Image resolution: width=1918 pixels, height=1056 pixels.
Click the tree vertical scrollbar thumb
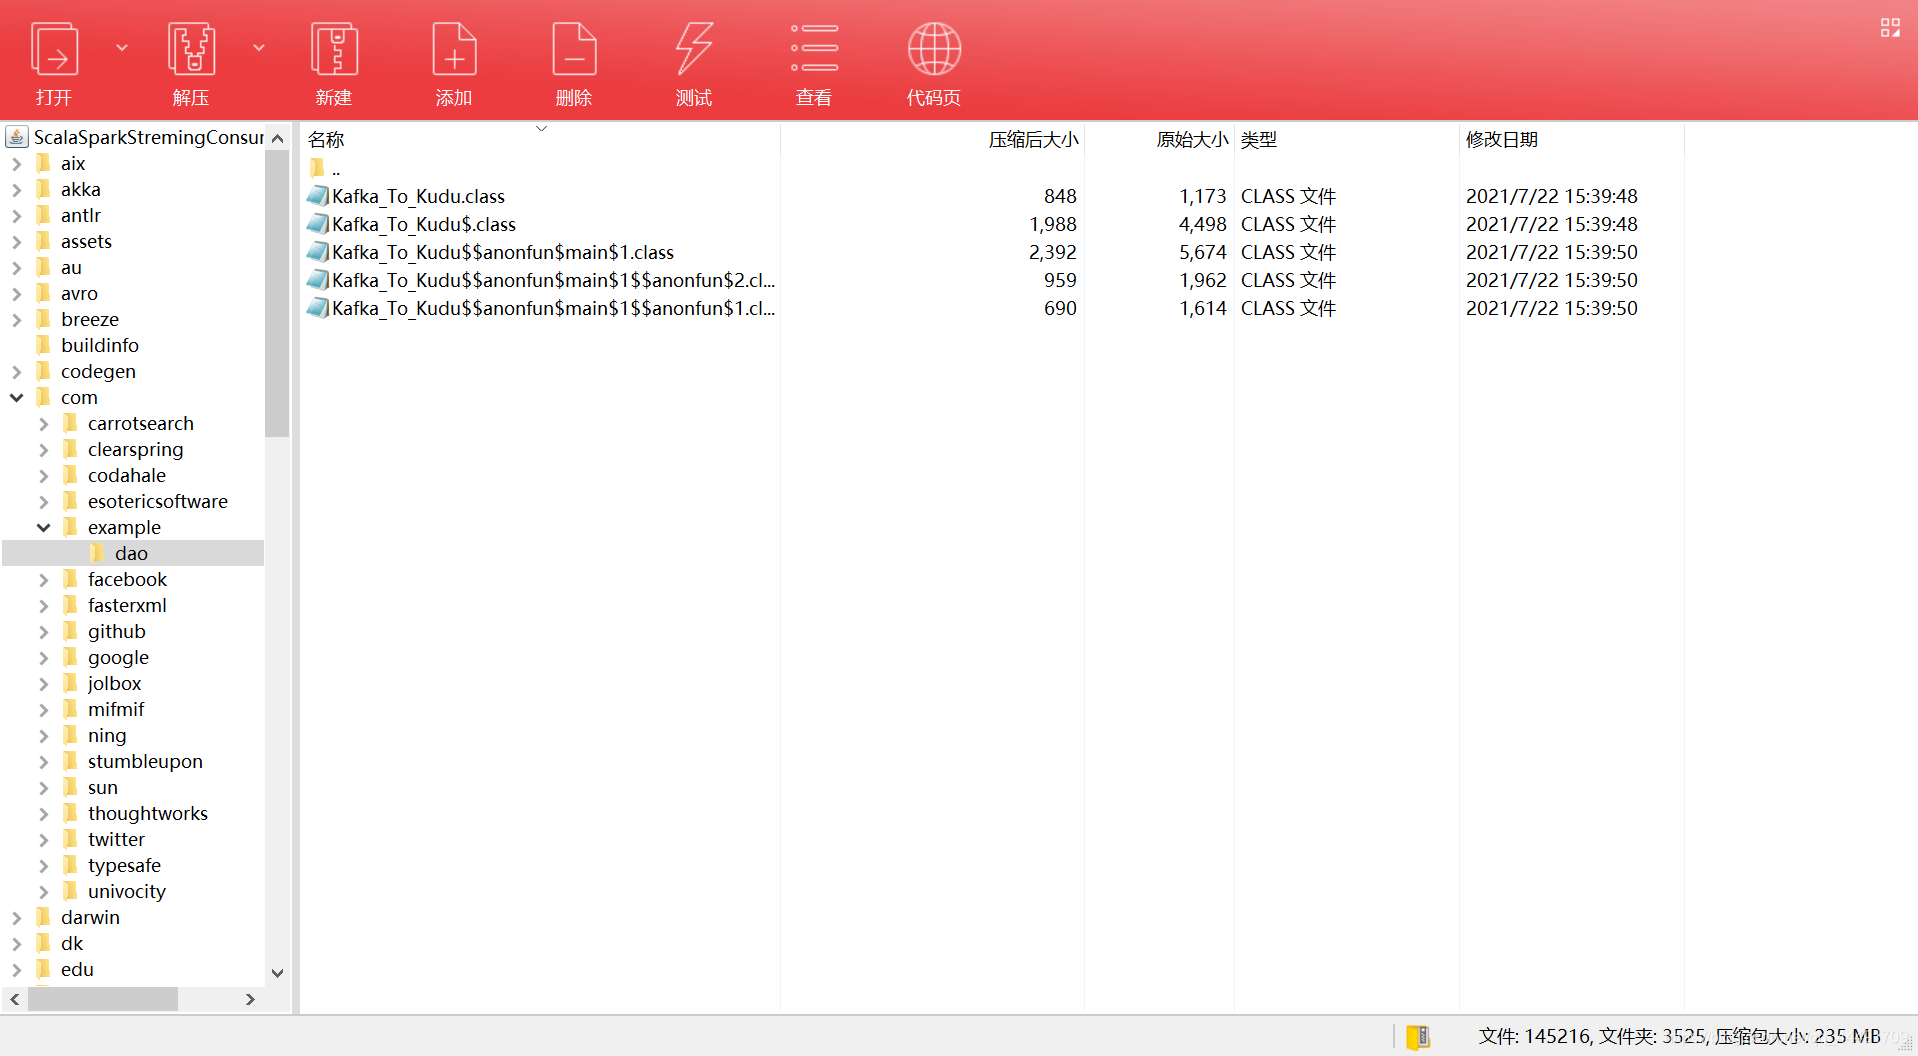(x=277, y=293)
